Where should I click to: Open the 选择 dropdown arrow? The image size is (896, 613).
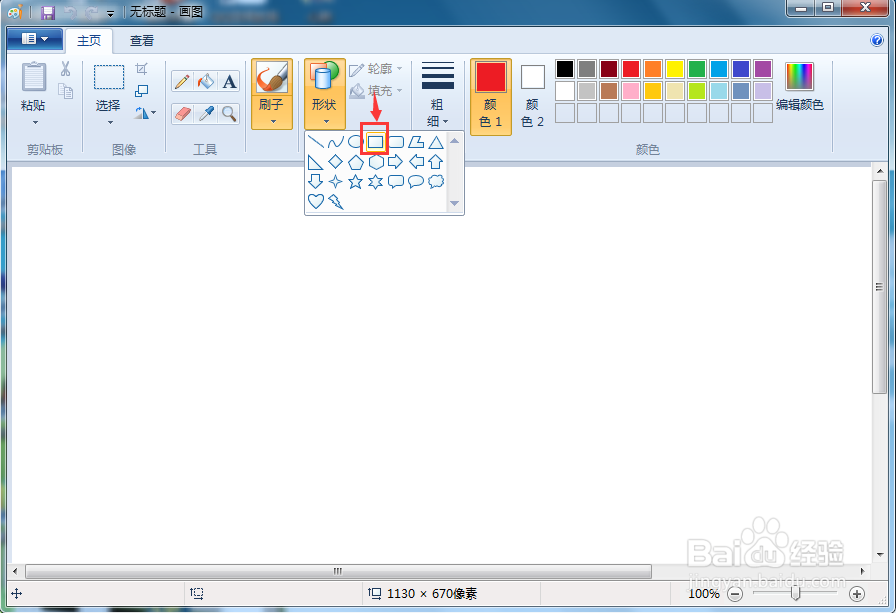(x=110, y=122)
